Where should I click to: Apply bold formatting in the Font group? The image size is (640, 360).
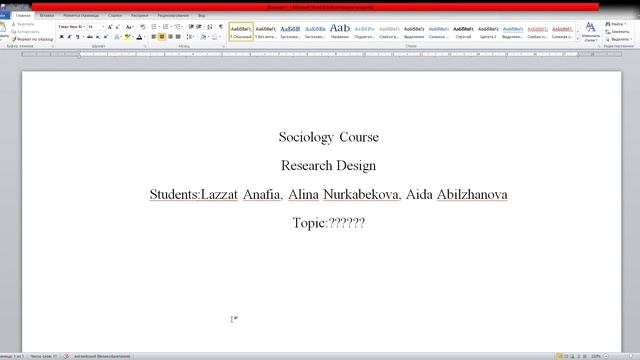click(62, 37)
